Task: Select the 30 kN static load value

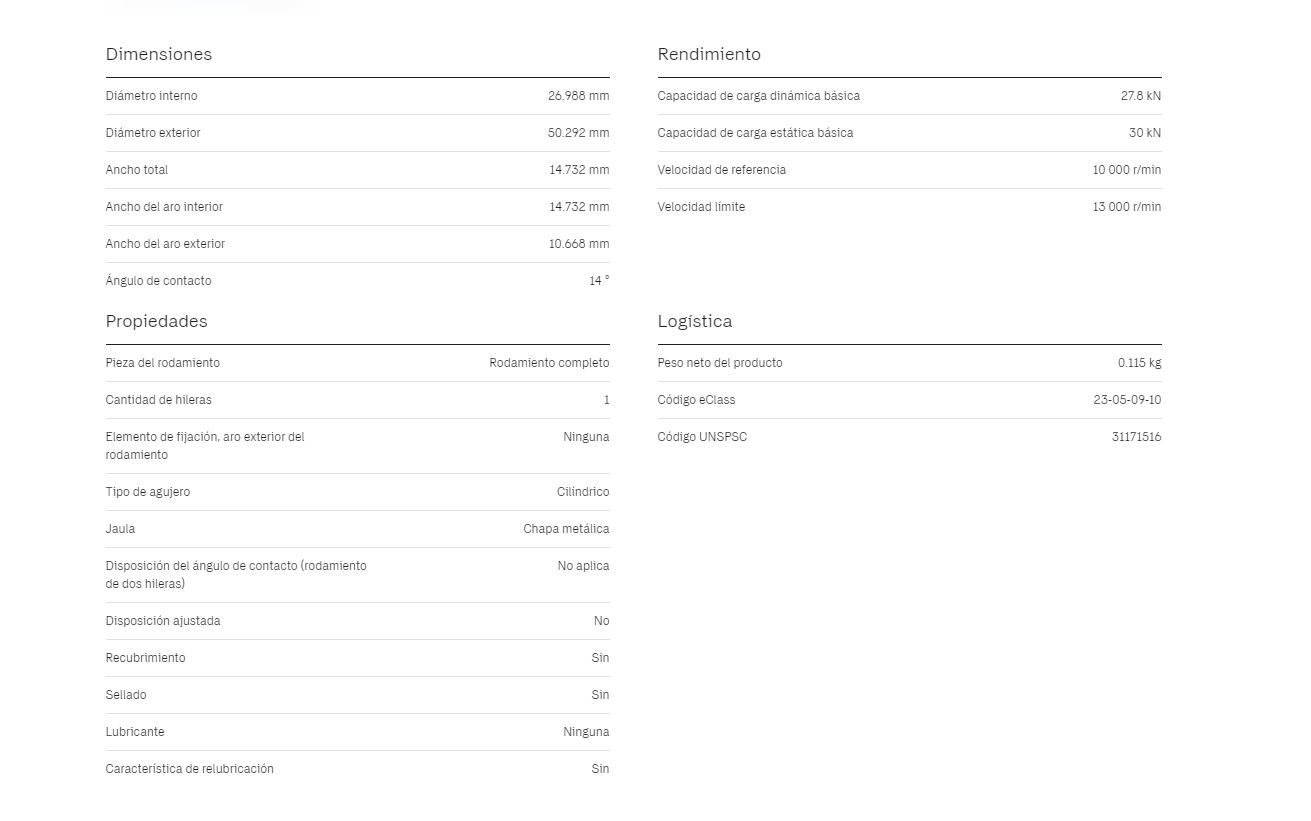Action: [x=1145, y=133]
